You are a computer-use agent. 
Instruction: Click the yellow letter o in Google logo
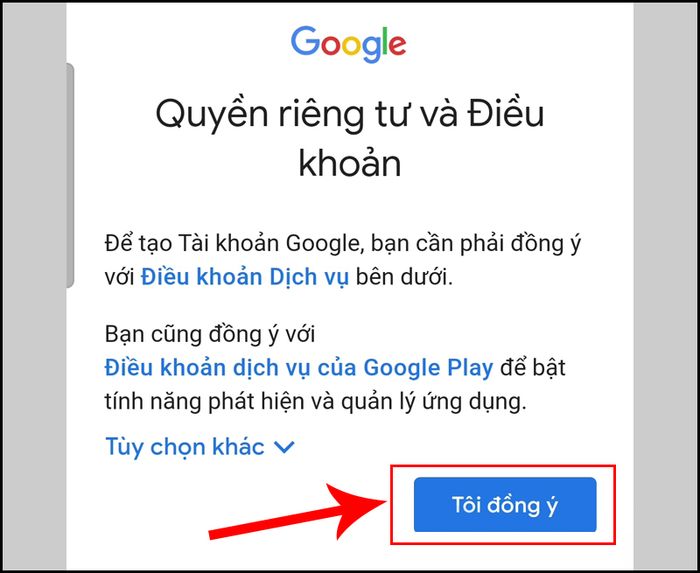click(351, 45)
